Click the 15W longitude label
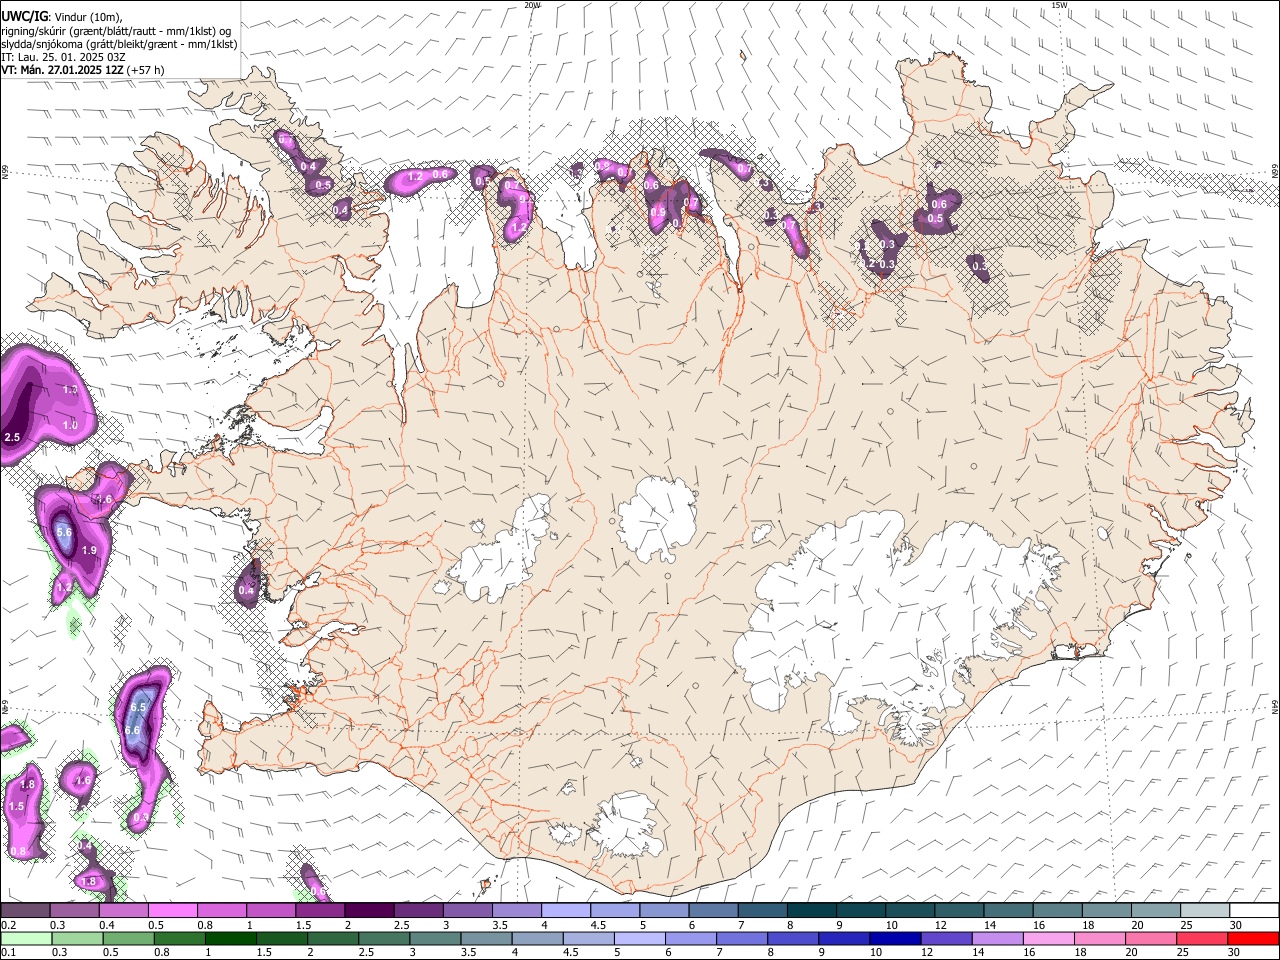 click(1059, 5)
